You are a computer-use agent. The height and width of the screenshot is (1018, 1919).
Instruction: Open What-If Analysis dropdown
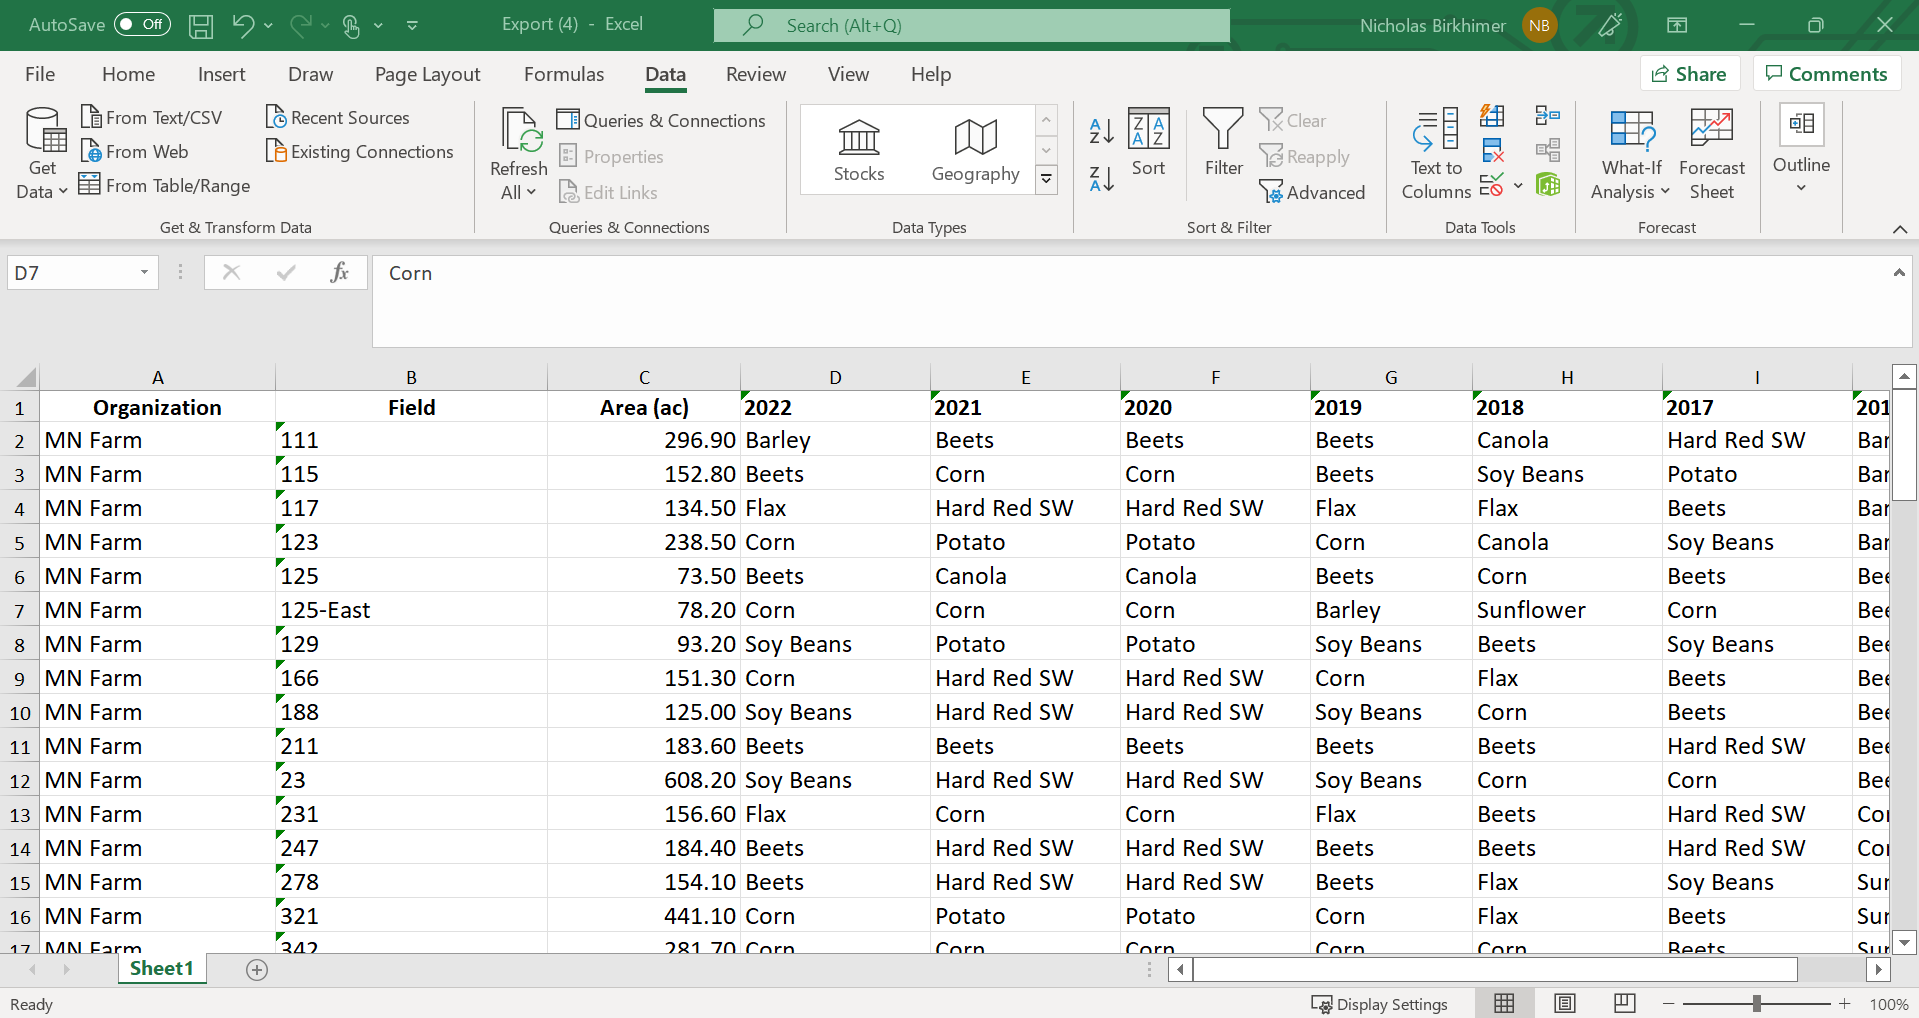coord(1631,153)
